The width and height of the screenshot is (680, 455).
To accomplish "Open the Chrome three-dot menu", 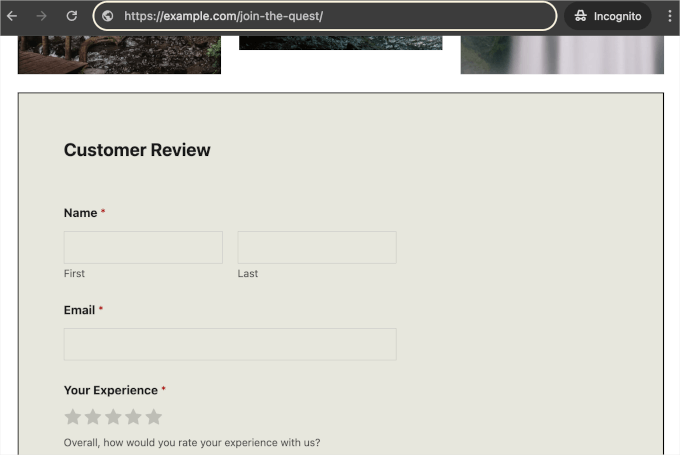I will coord(669,16).
